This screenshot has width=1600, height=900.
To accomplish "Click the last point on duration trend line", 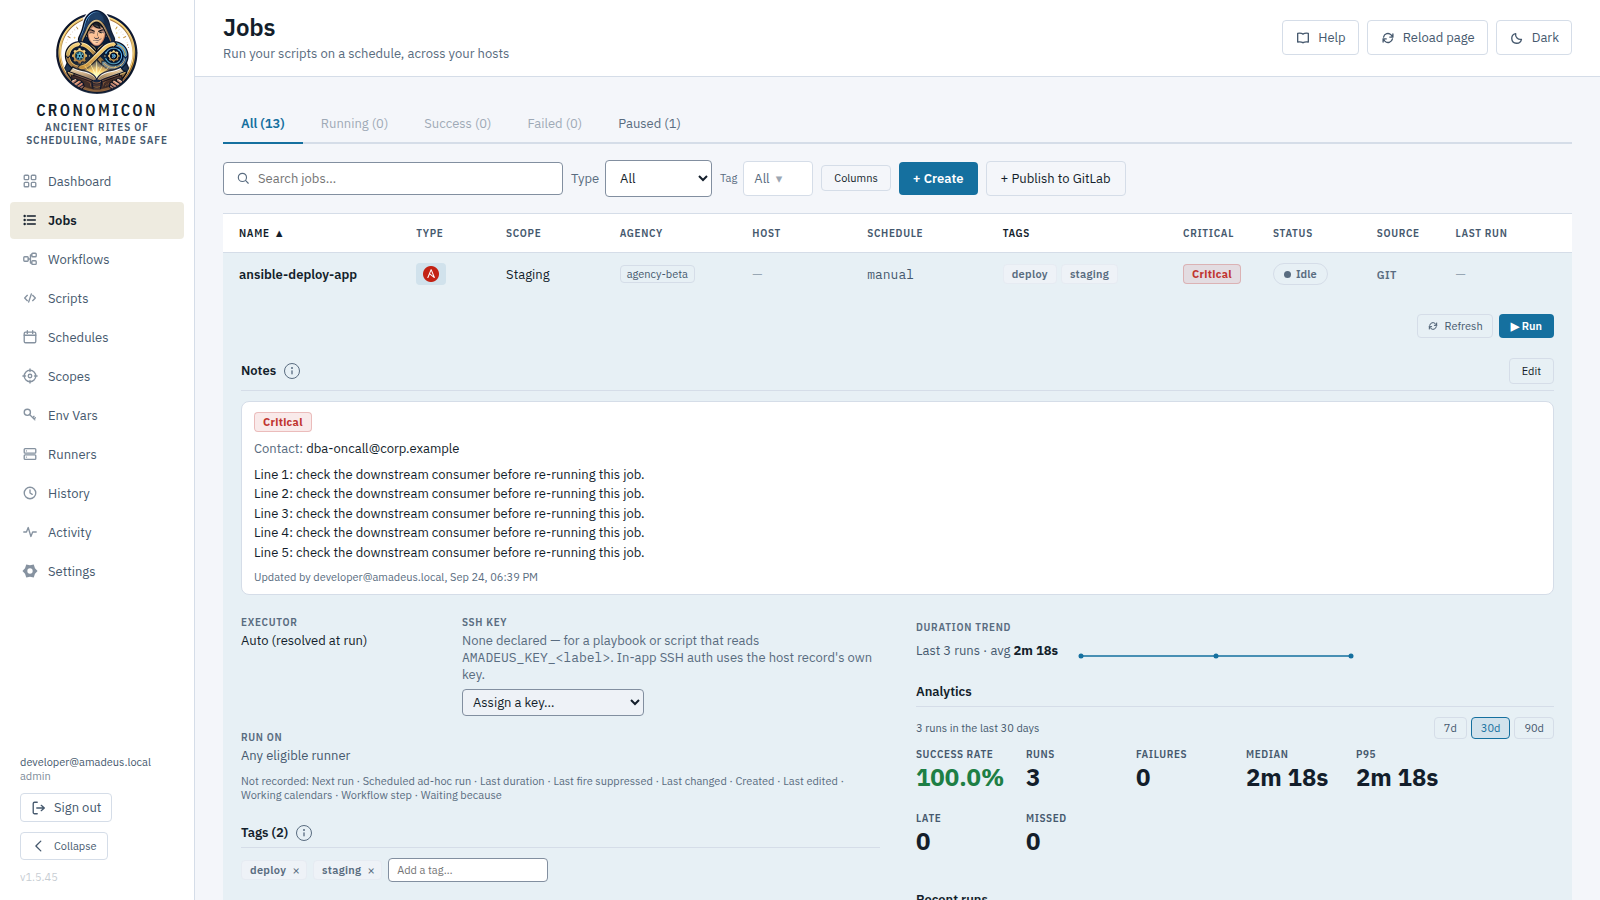I will pyautogui.click(x=1351, y=656).
